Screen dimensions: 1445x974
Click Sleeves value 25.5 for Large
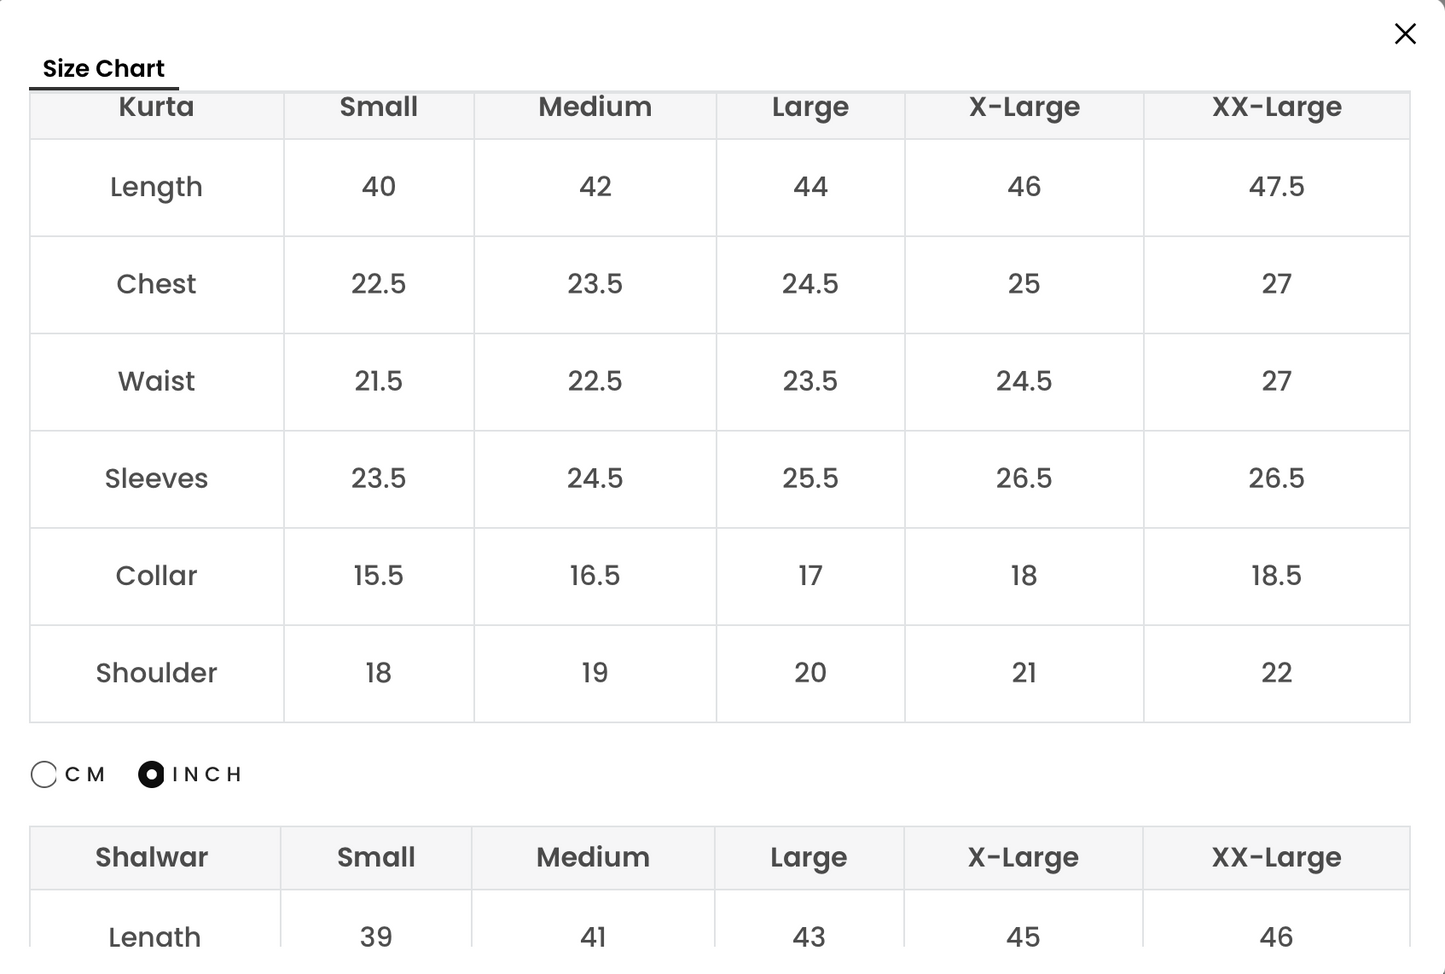click(x=810, y=479)
